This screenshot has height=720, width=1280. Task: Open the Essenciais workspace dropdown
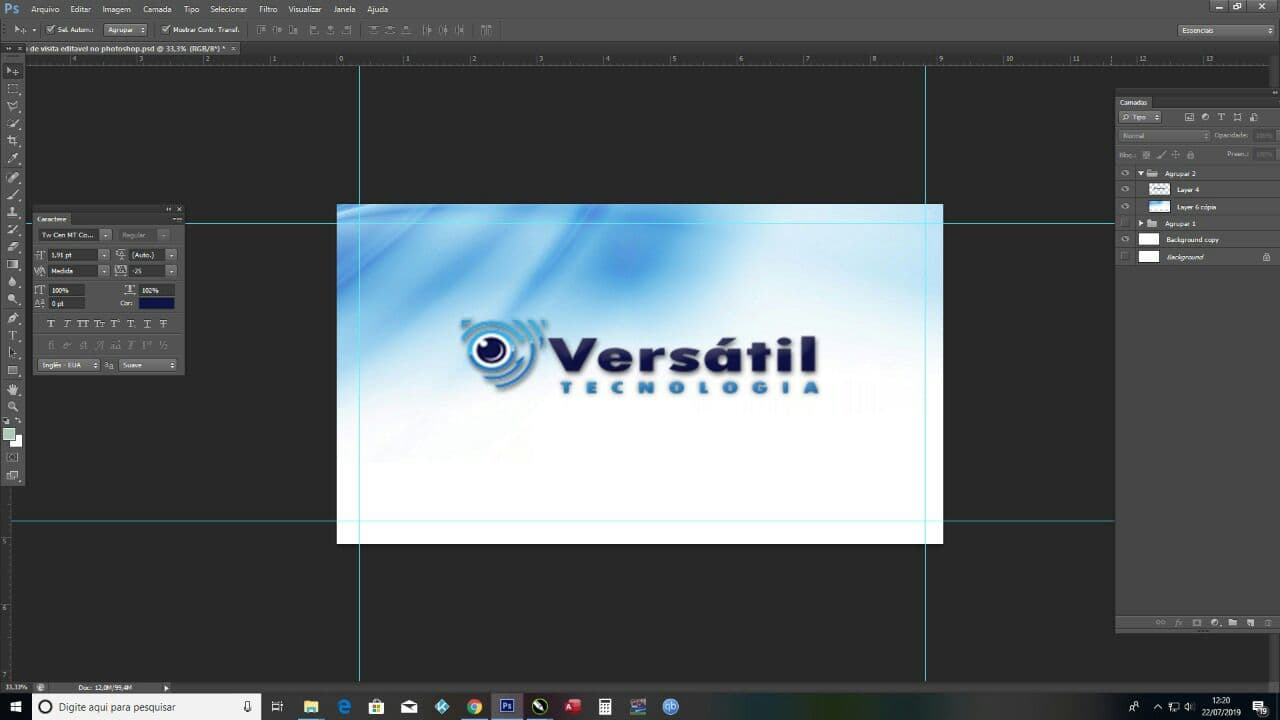1226,30
